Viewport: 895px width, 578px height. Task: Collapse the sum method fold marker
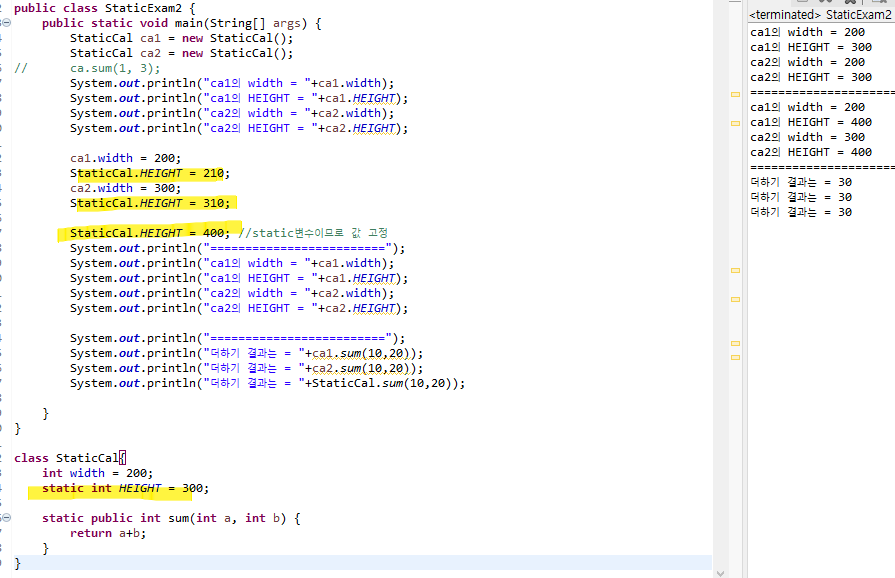[x=6, y=518]
